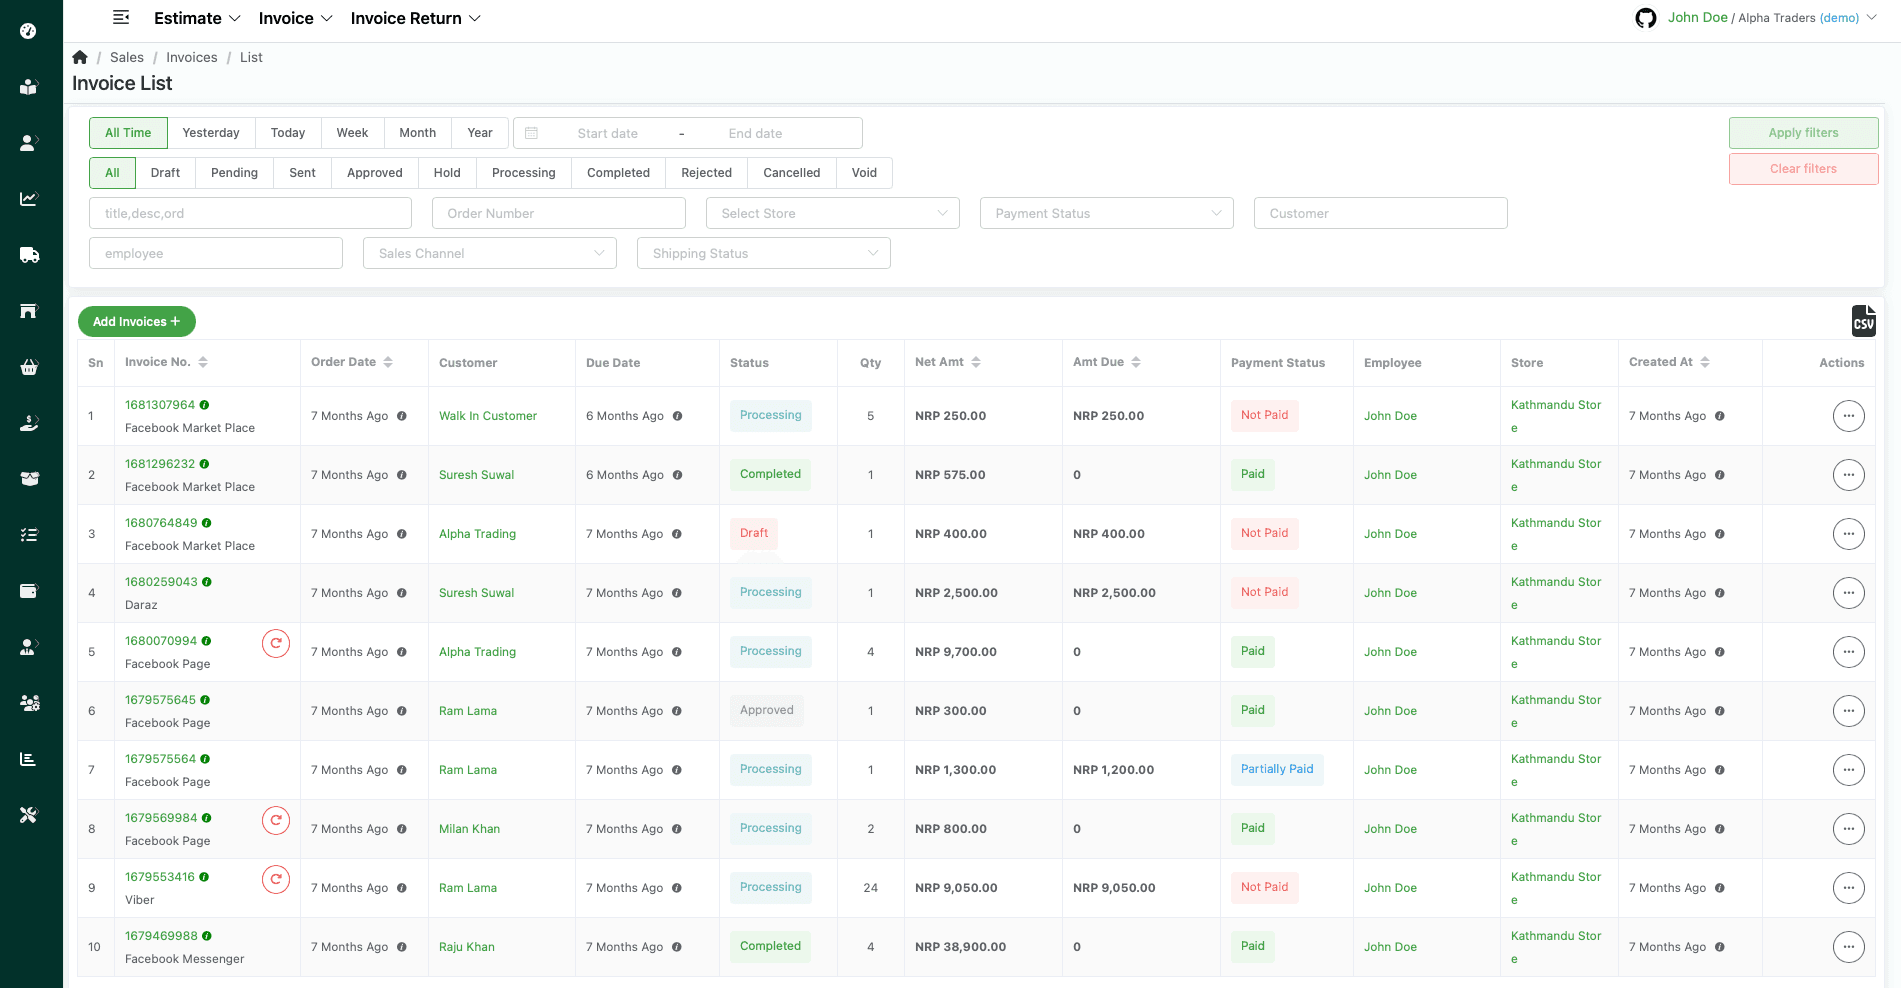Select the Completed status filter

(x=618, y=173)
